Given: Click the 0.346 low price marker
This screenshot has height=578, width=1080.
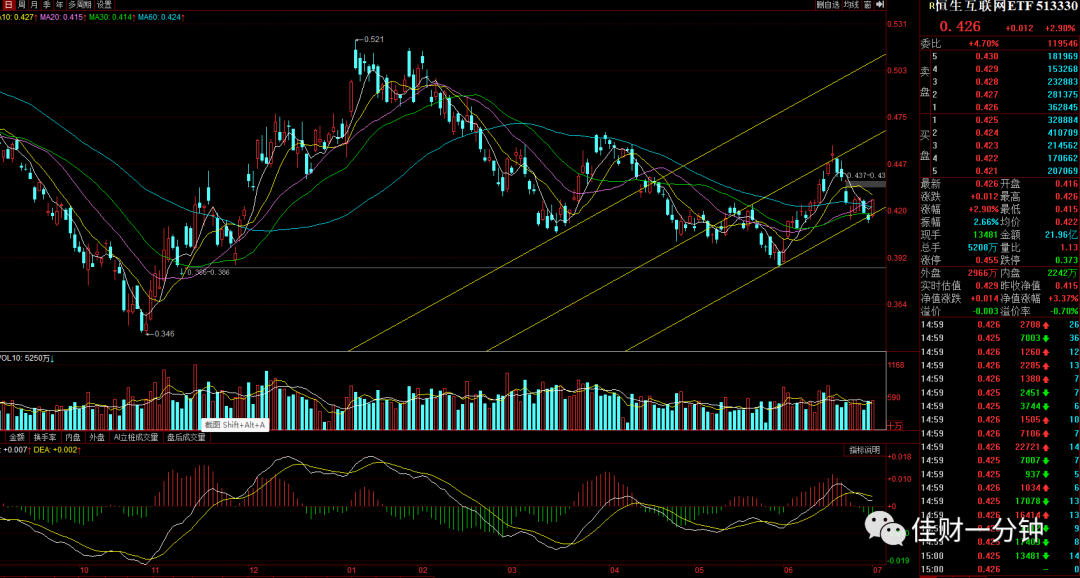Looking at the screenshot, I should coord(163,333).
